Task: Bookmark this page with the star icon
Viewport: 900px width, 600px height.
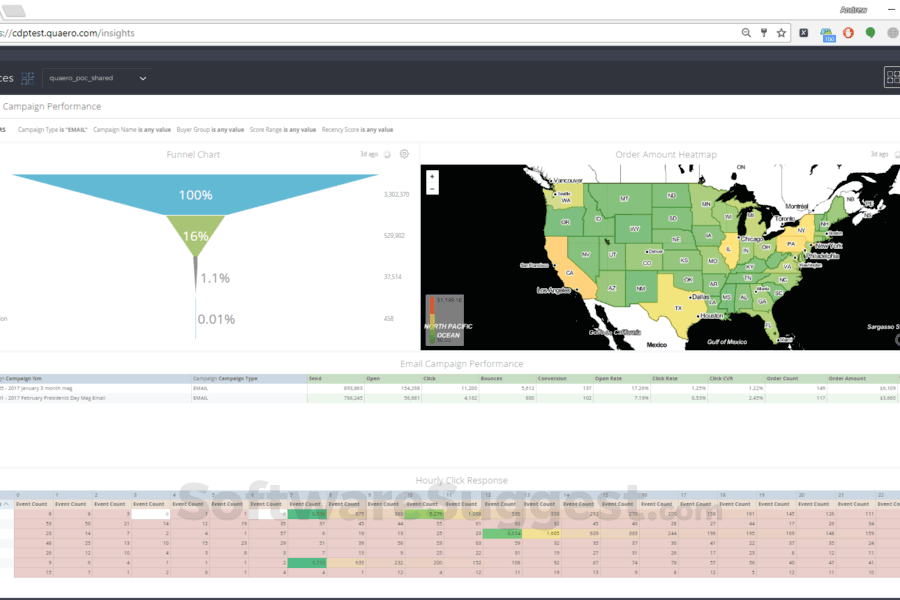Action: tap(780, 32)
